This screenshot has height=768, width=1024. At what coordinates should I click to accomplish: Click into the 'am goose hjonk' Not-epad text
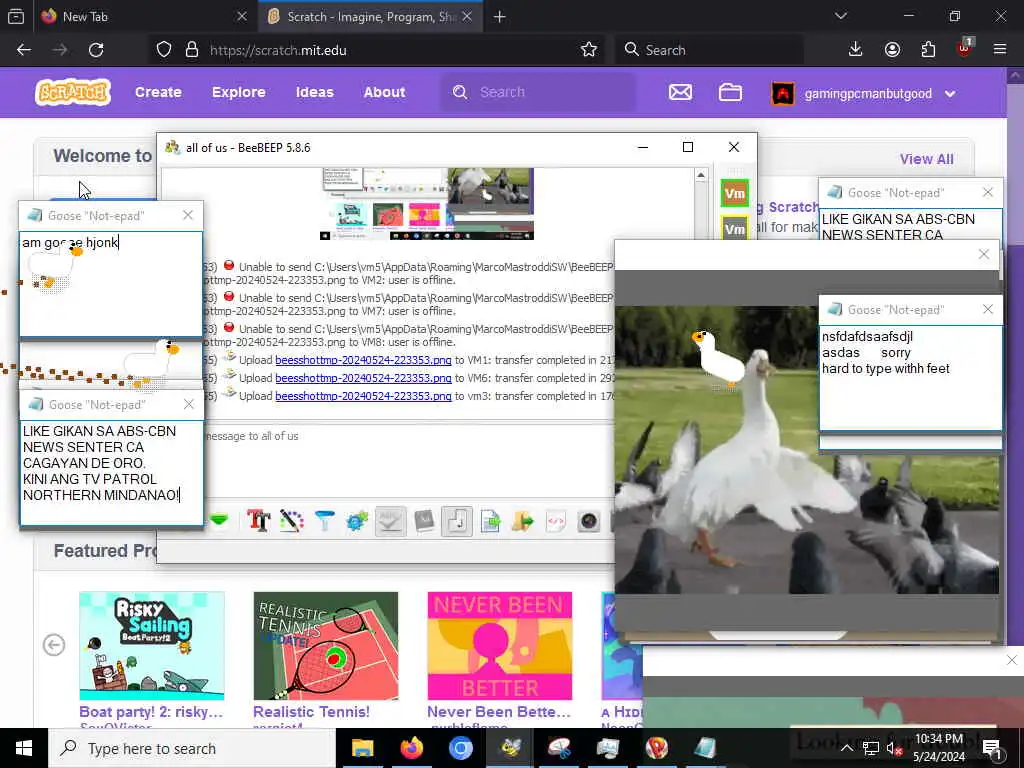pyautogui.click(x=71, y=242)
